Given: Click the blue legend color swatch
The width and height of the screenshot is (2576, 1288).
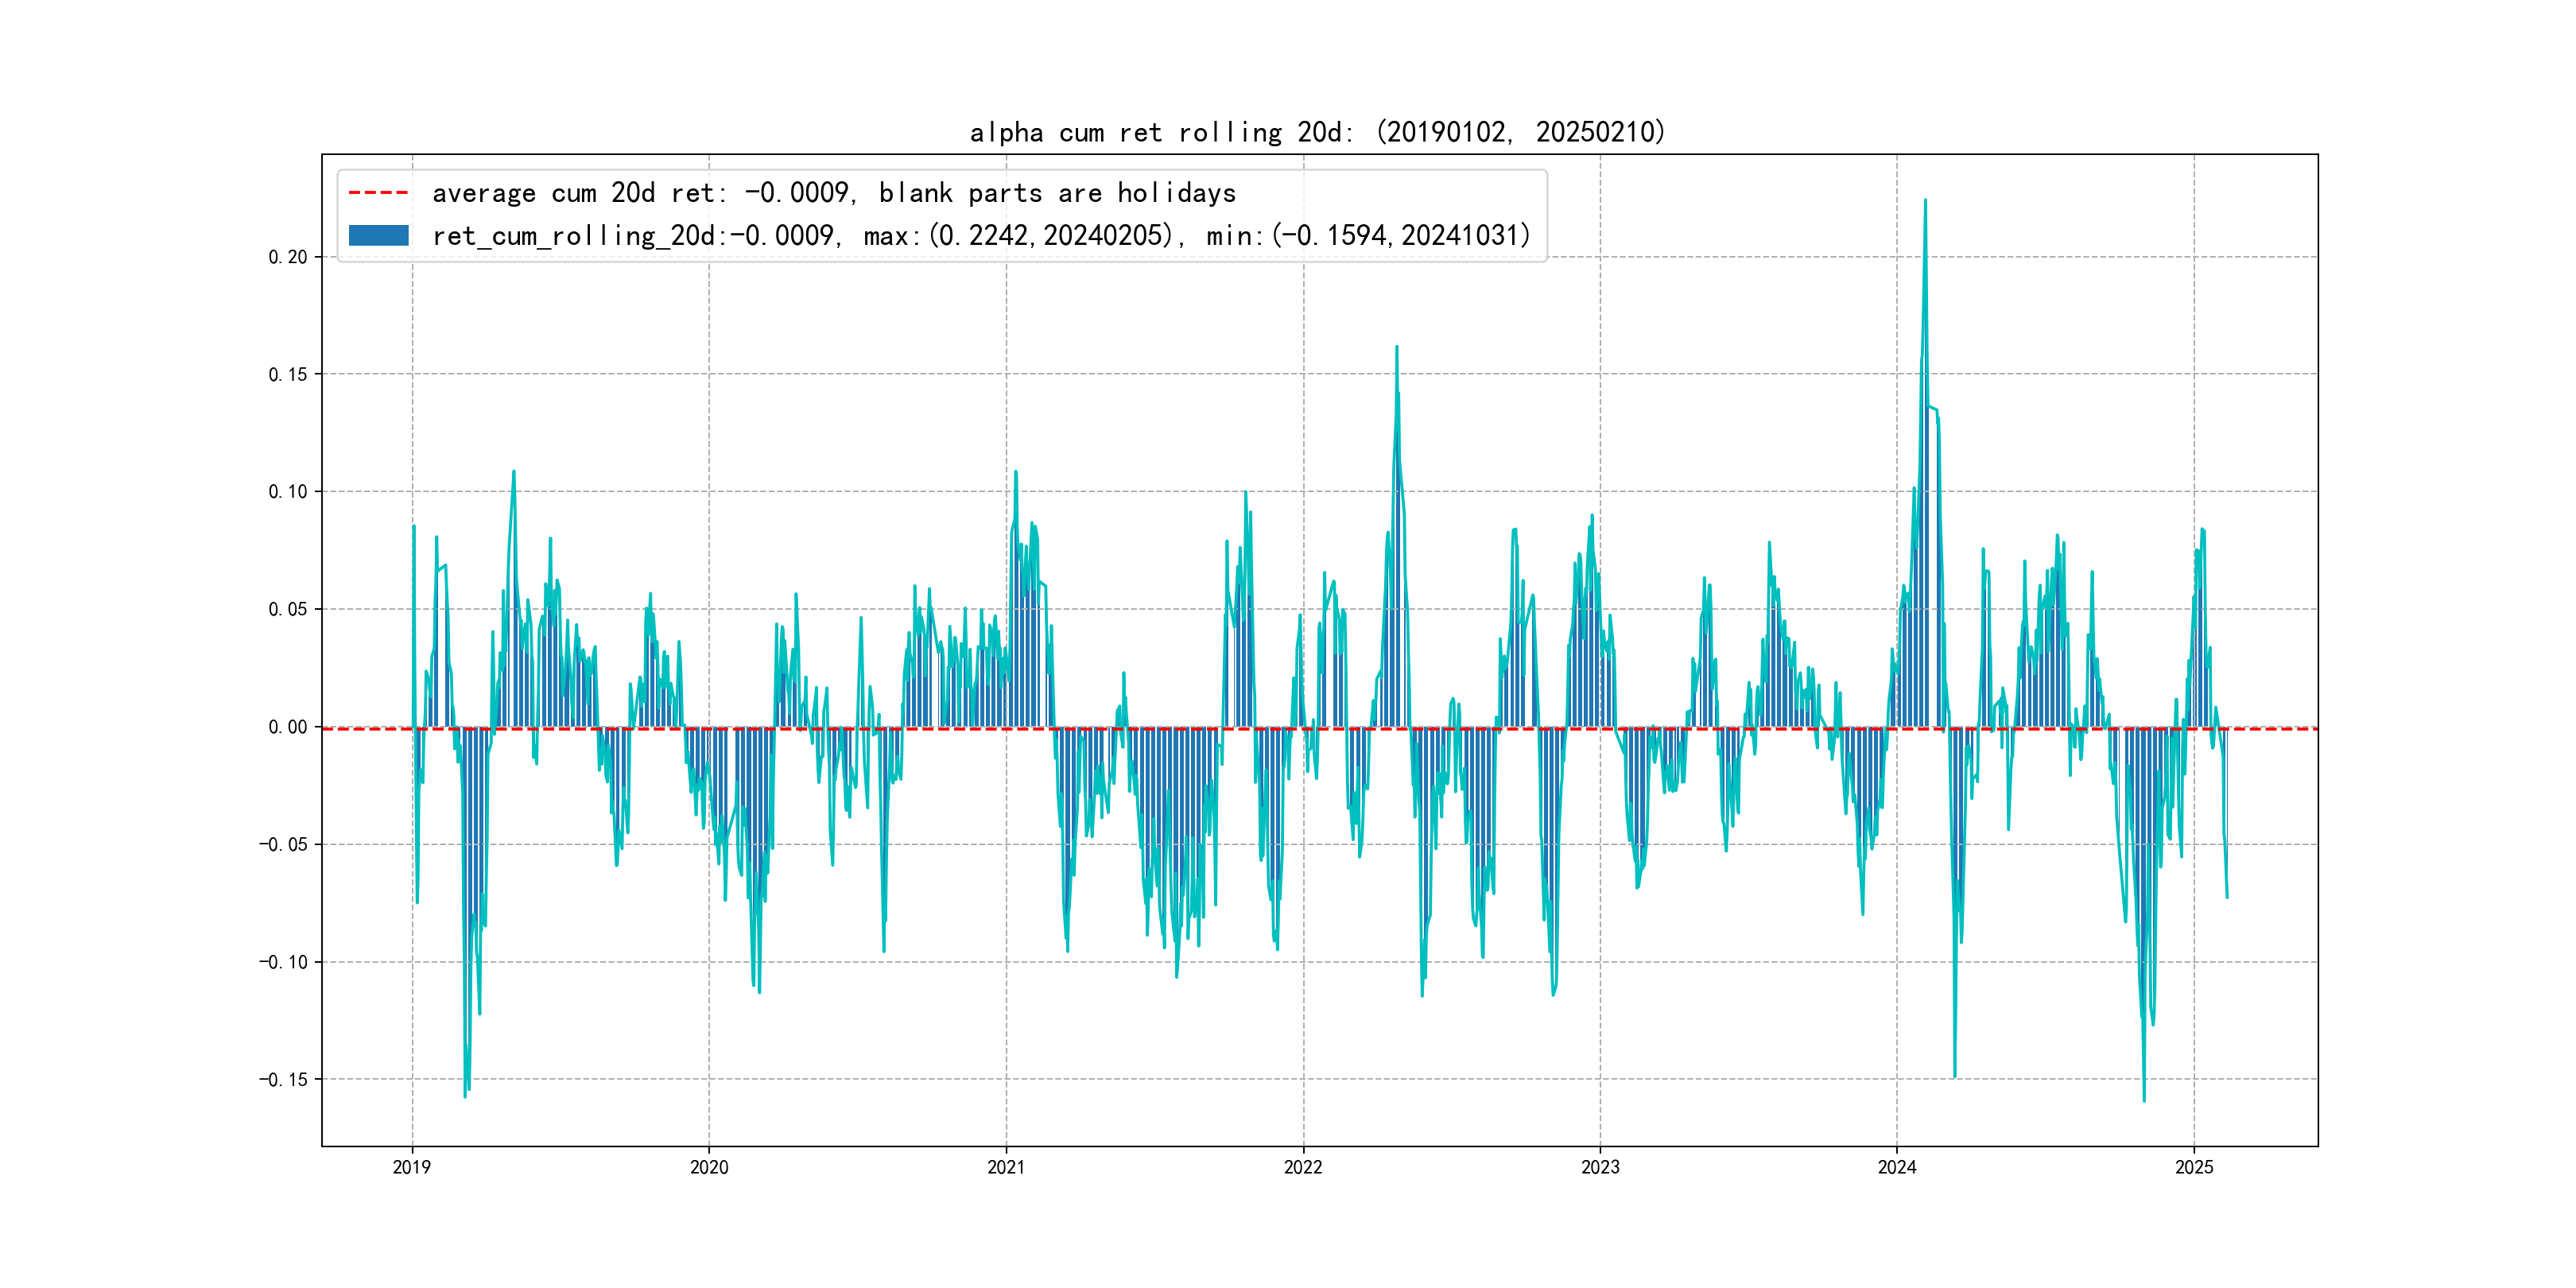Looking at the screenshot, I should [x=378, y=236].
